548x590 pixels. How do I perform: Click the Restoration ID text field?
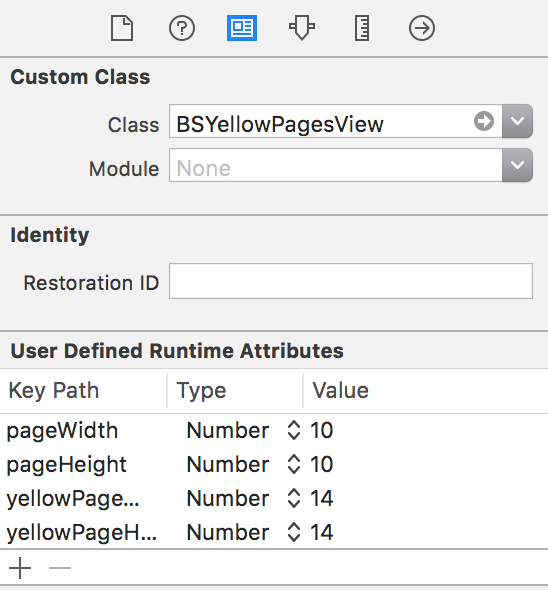pos(351,281)
